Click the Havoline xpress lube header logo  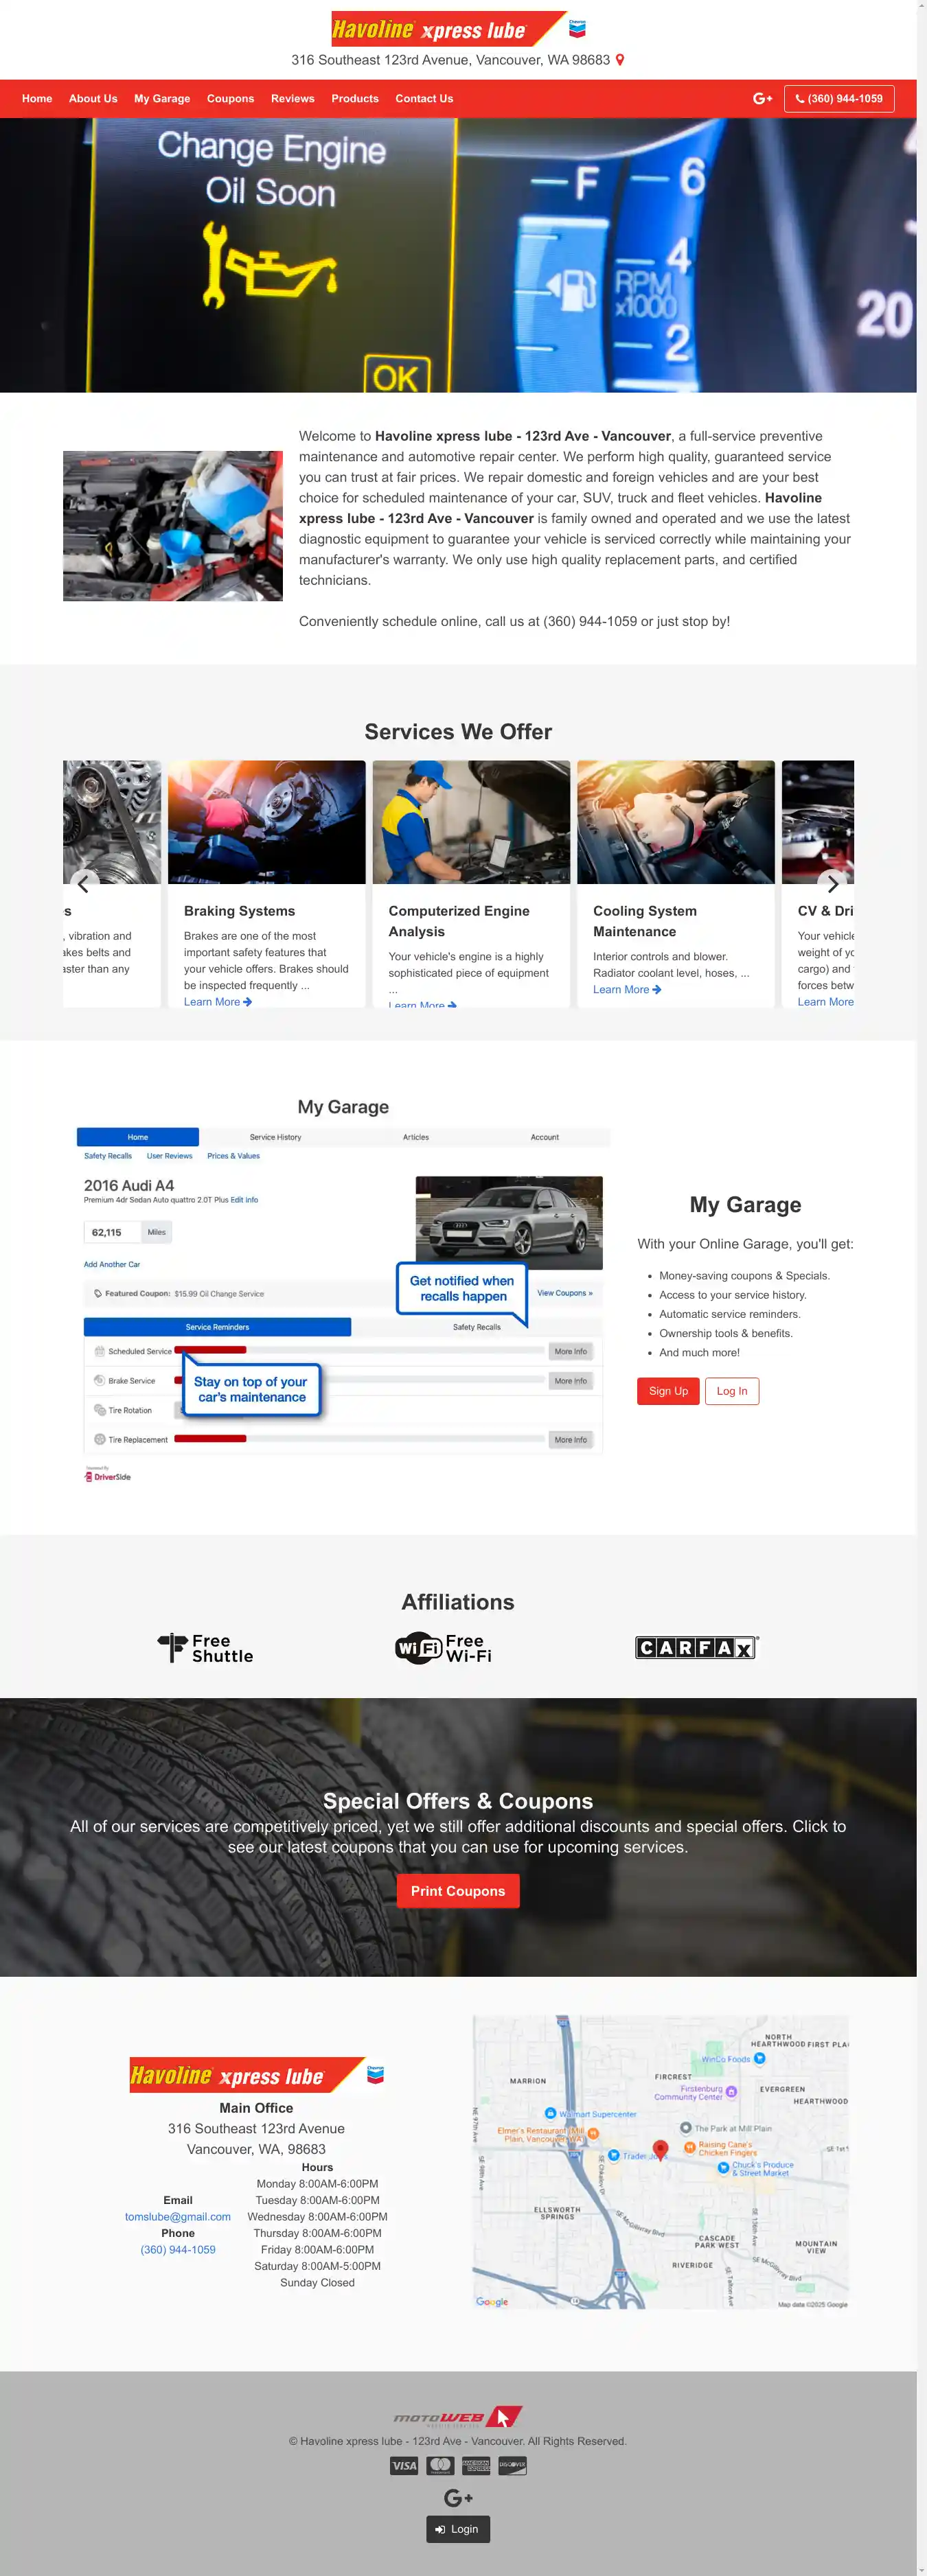(458, 29)
